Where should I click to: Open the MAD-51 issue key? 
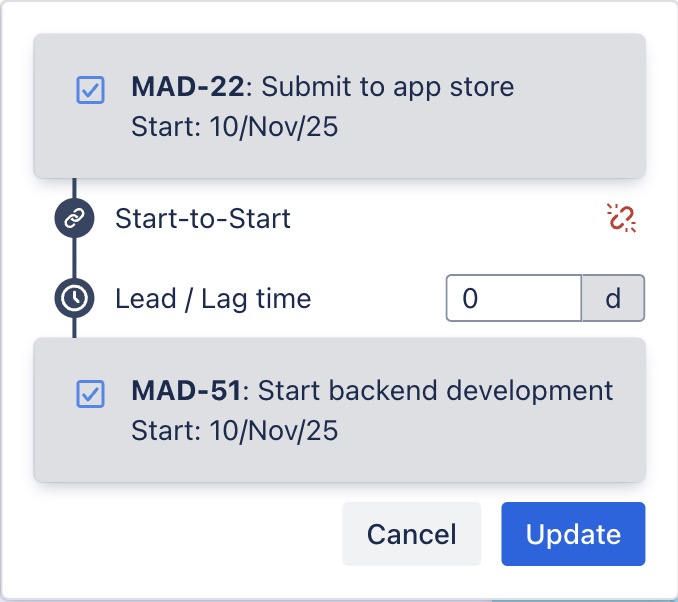tap(186, 390)
